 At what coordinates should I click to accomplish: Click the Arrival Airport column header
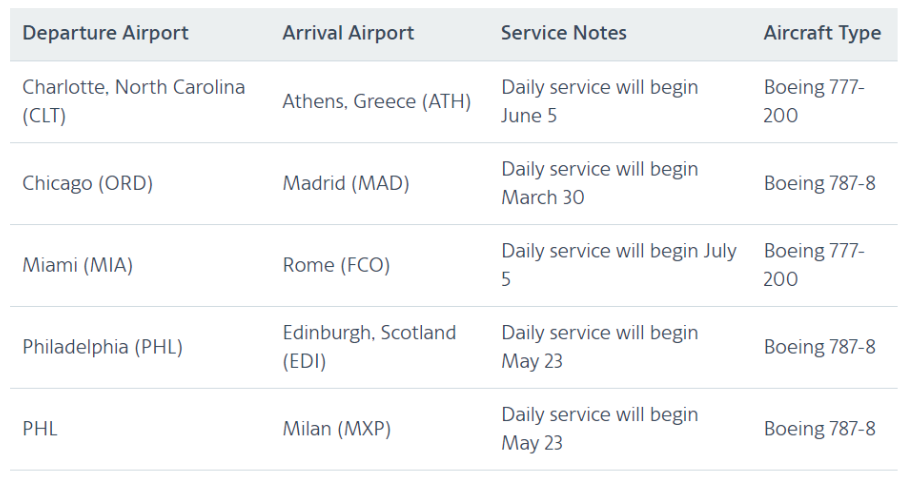coord(348,33)
